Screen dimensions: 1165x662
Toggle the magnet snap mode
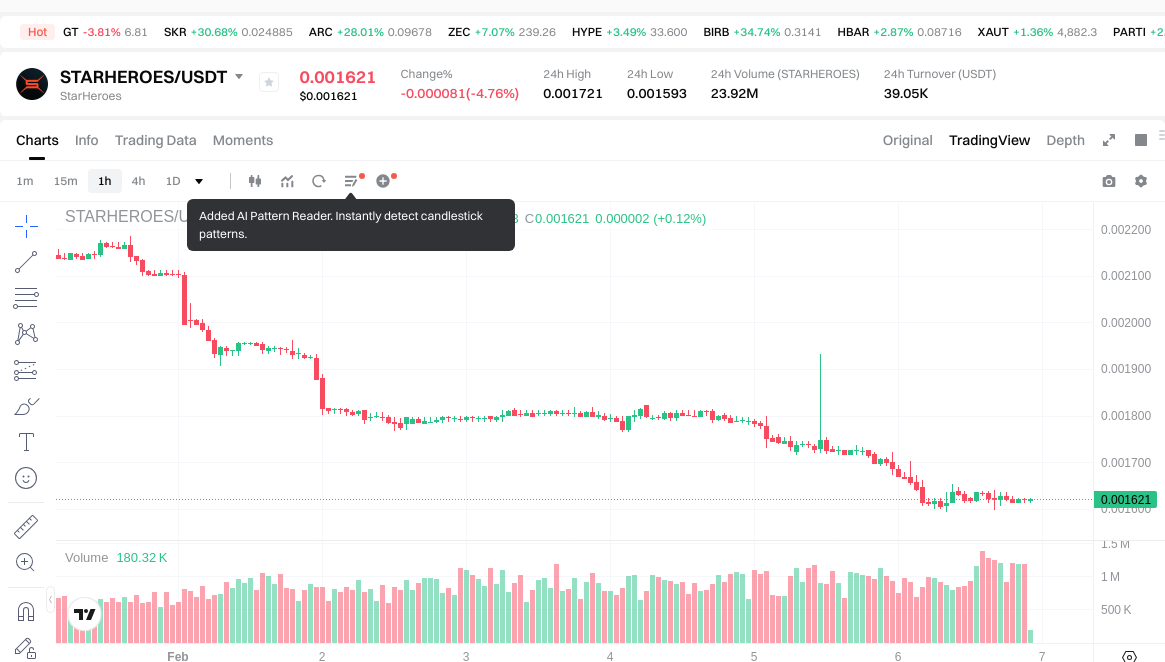tap(26, 610)
